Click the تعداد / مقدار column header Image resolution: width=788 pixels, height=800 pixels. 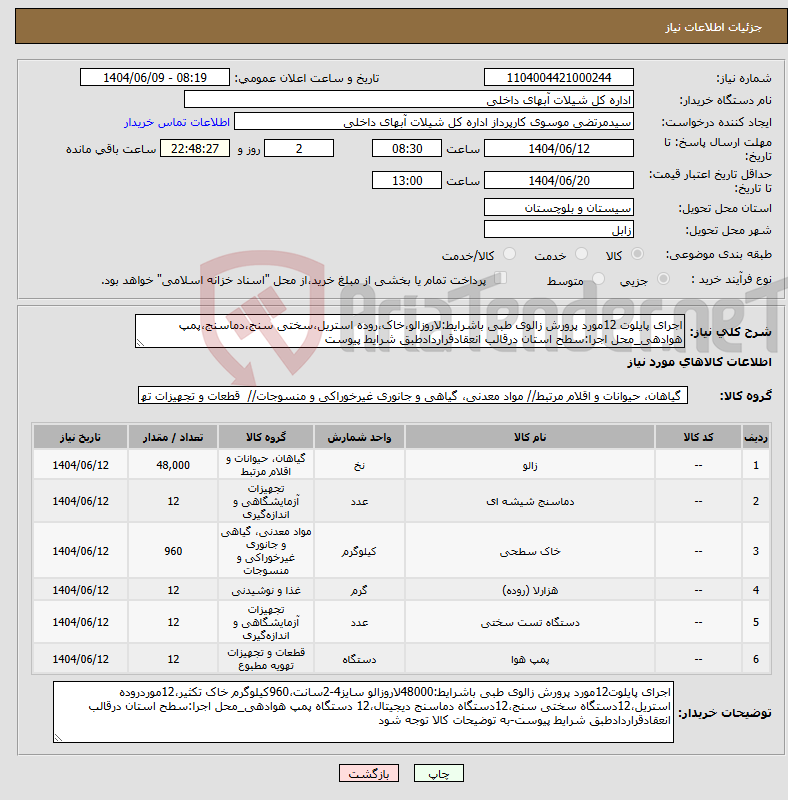tap(173, 437)
